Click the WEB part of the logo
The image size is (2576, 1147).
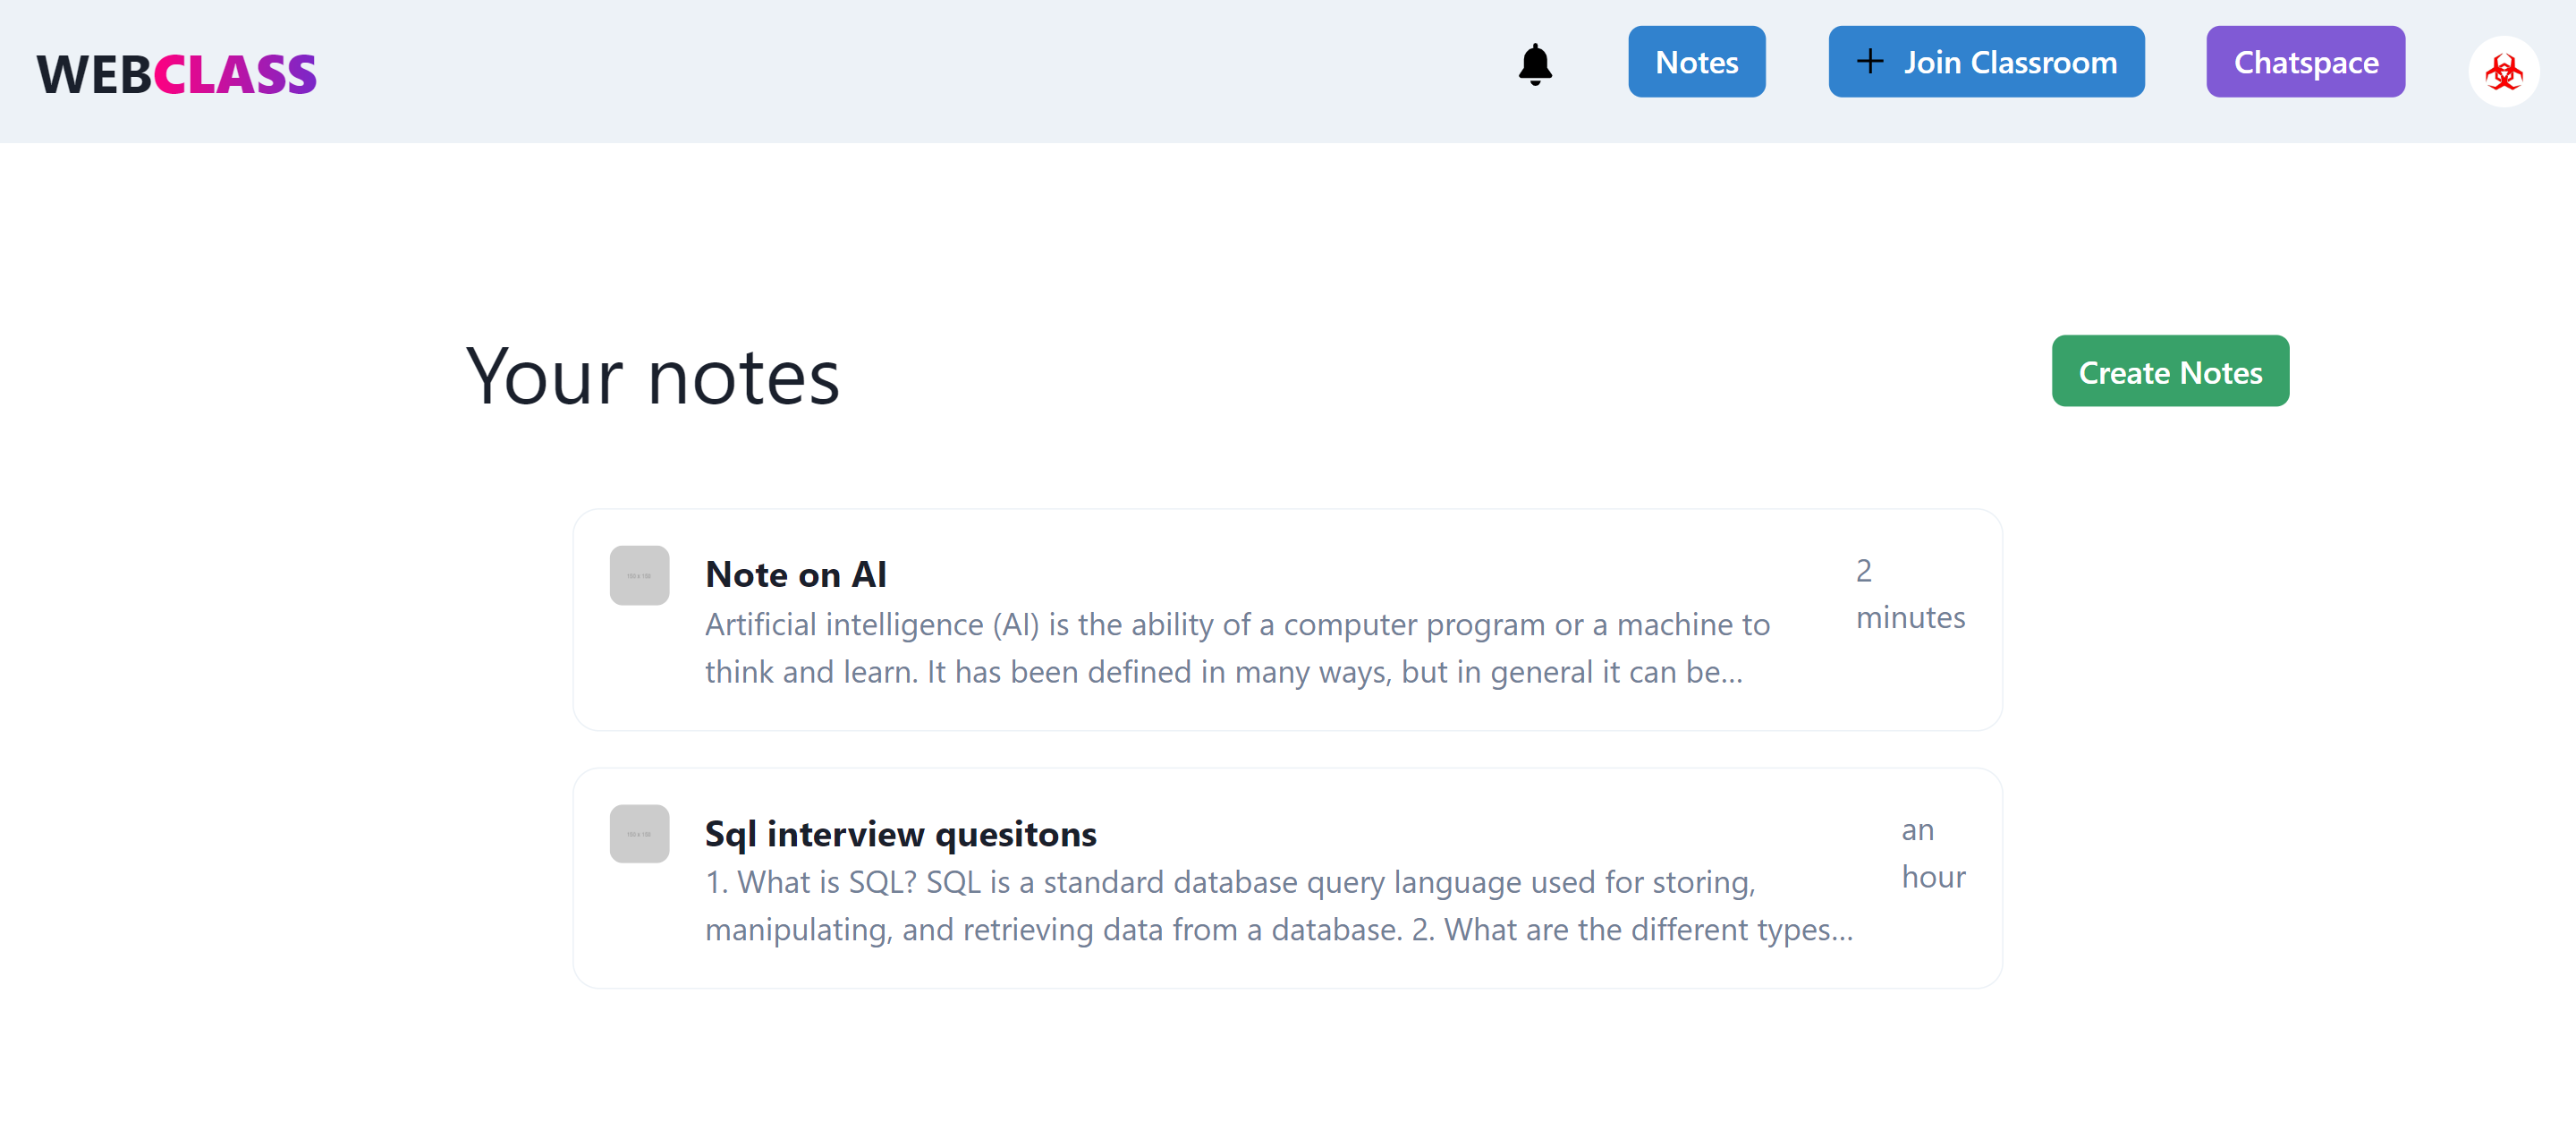95,71
